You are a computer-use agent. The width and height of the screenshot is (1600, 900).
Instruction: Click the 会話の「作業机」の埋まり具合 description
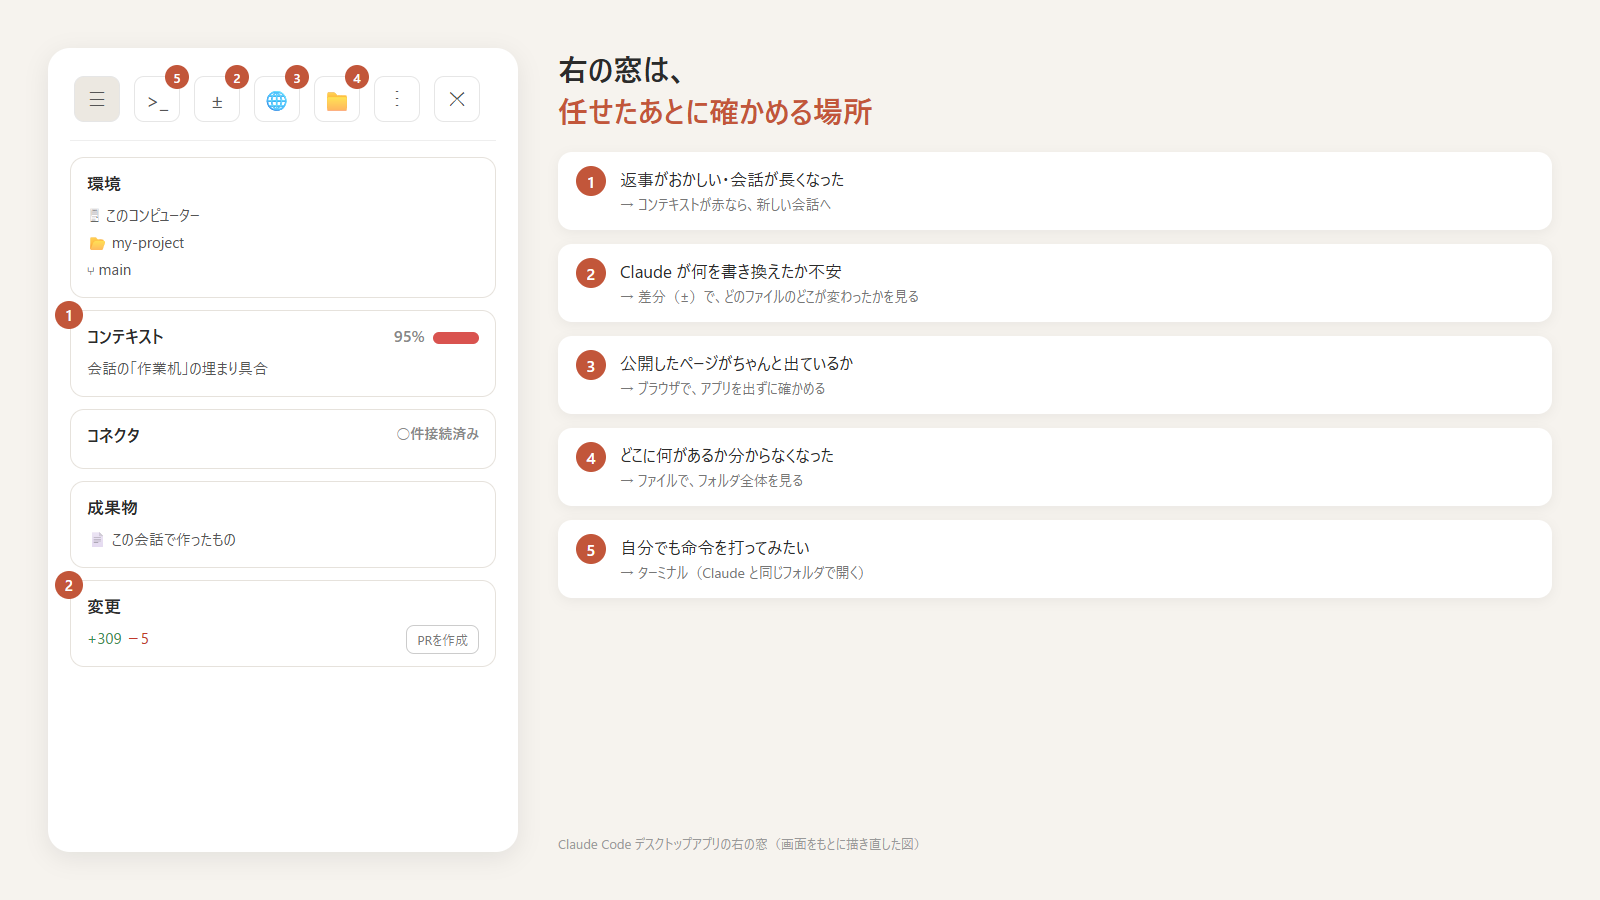click(177, 369)
